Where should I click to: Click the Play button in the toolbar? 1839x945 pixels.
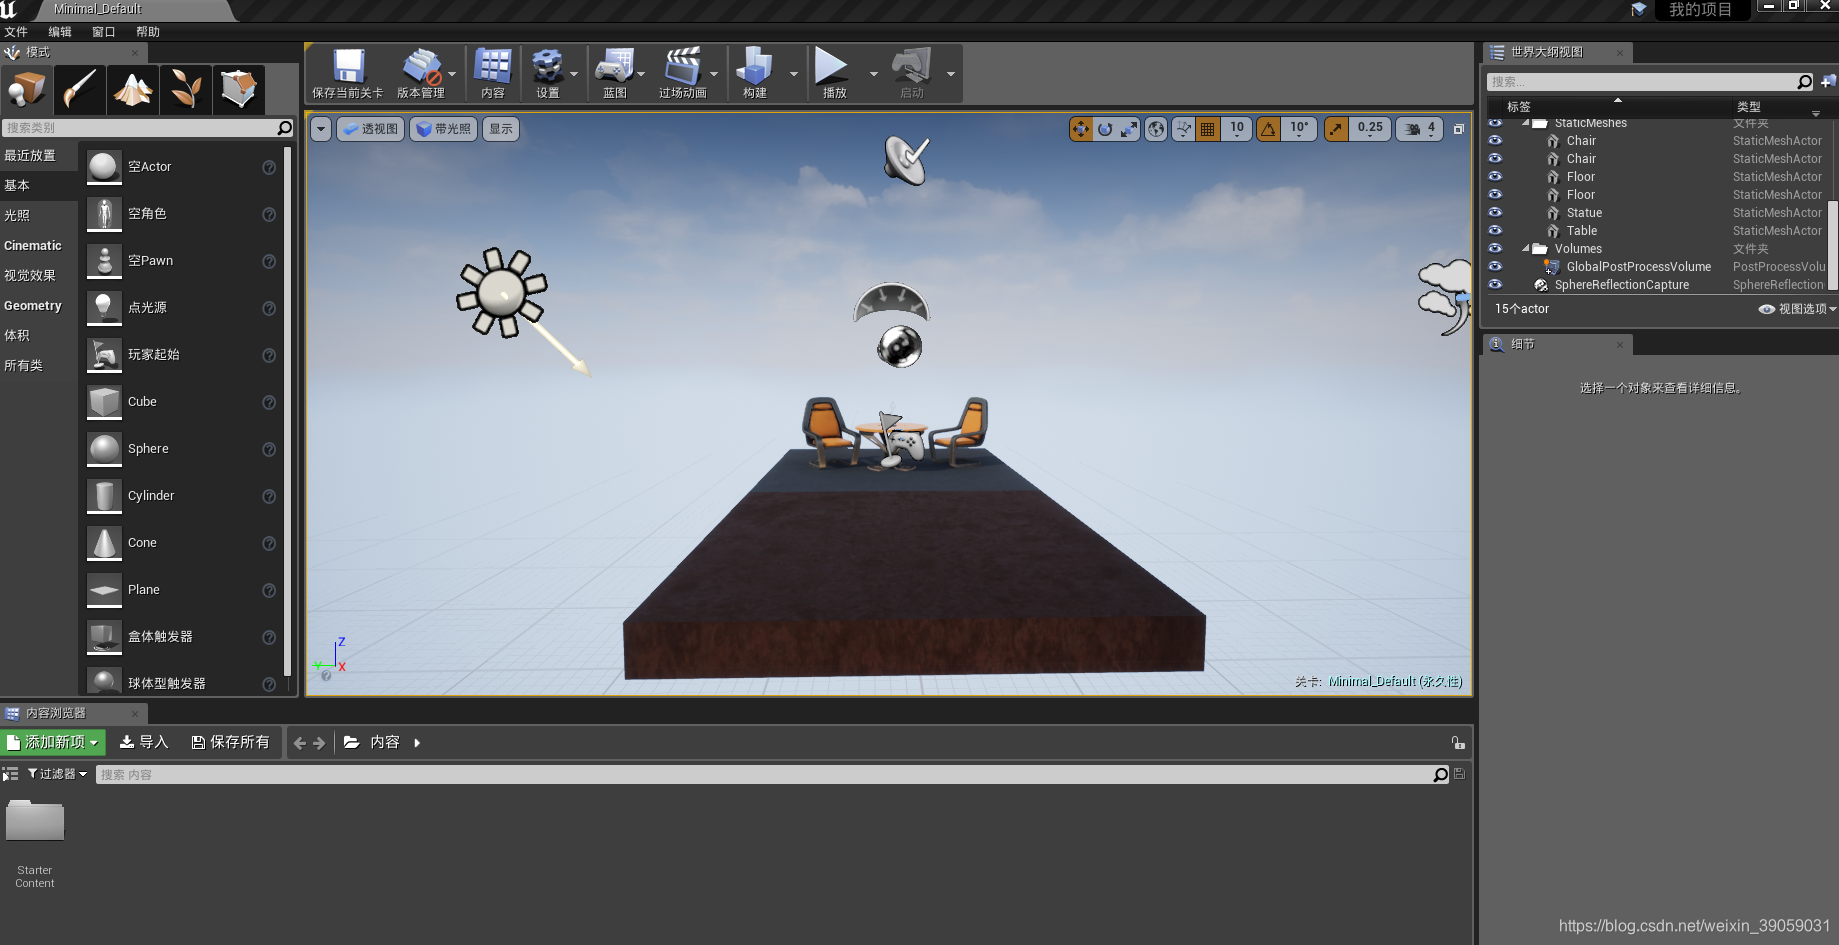coord(832,66)
